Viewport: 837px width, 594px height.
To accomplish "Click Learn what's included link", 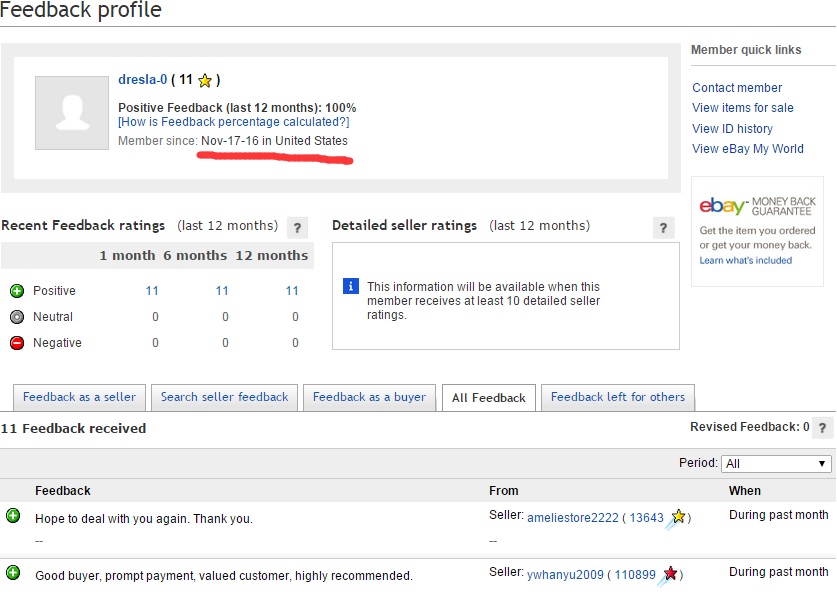I will pyautogui.click(x=745, y=261).
